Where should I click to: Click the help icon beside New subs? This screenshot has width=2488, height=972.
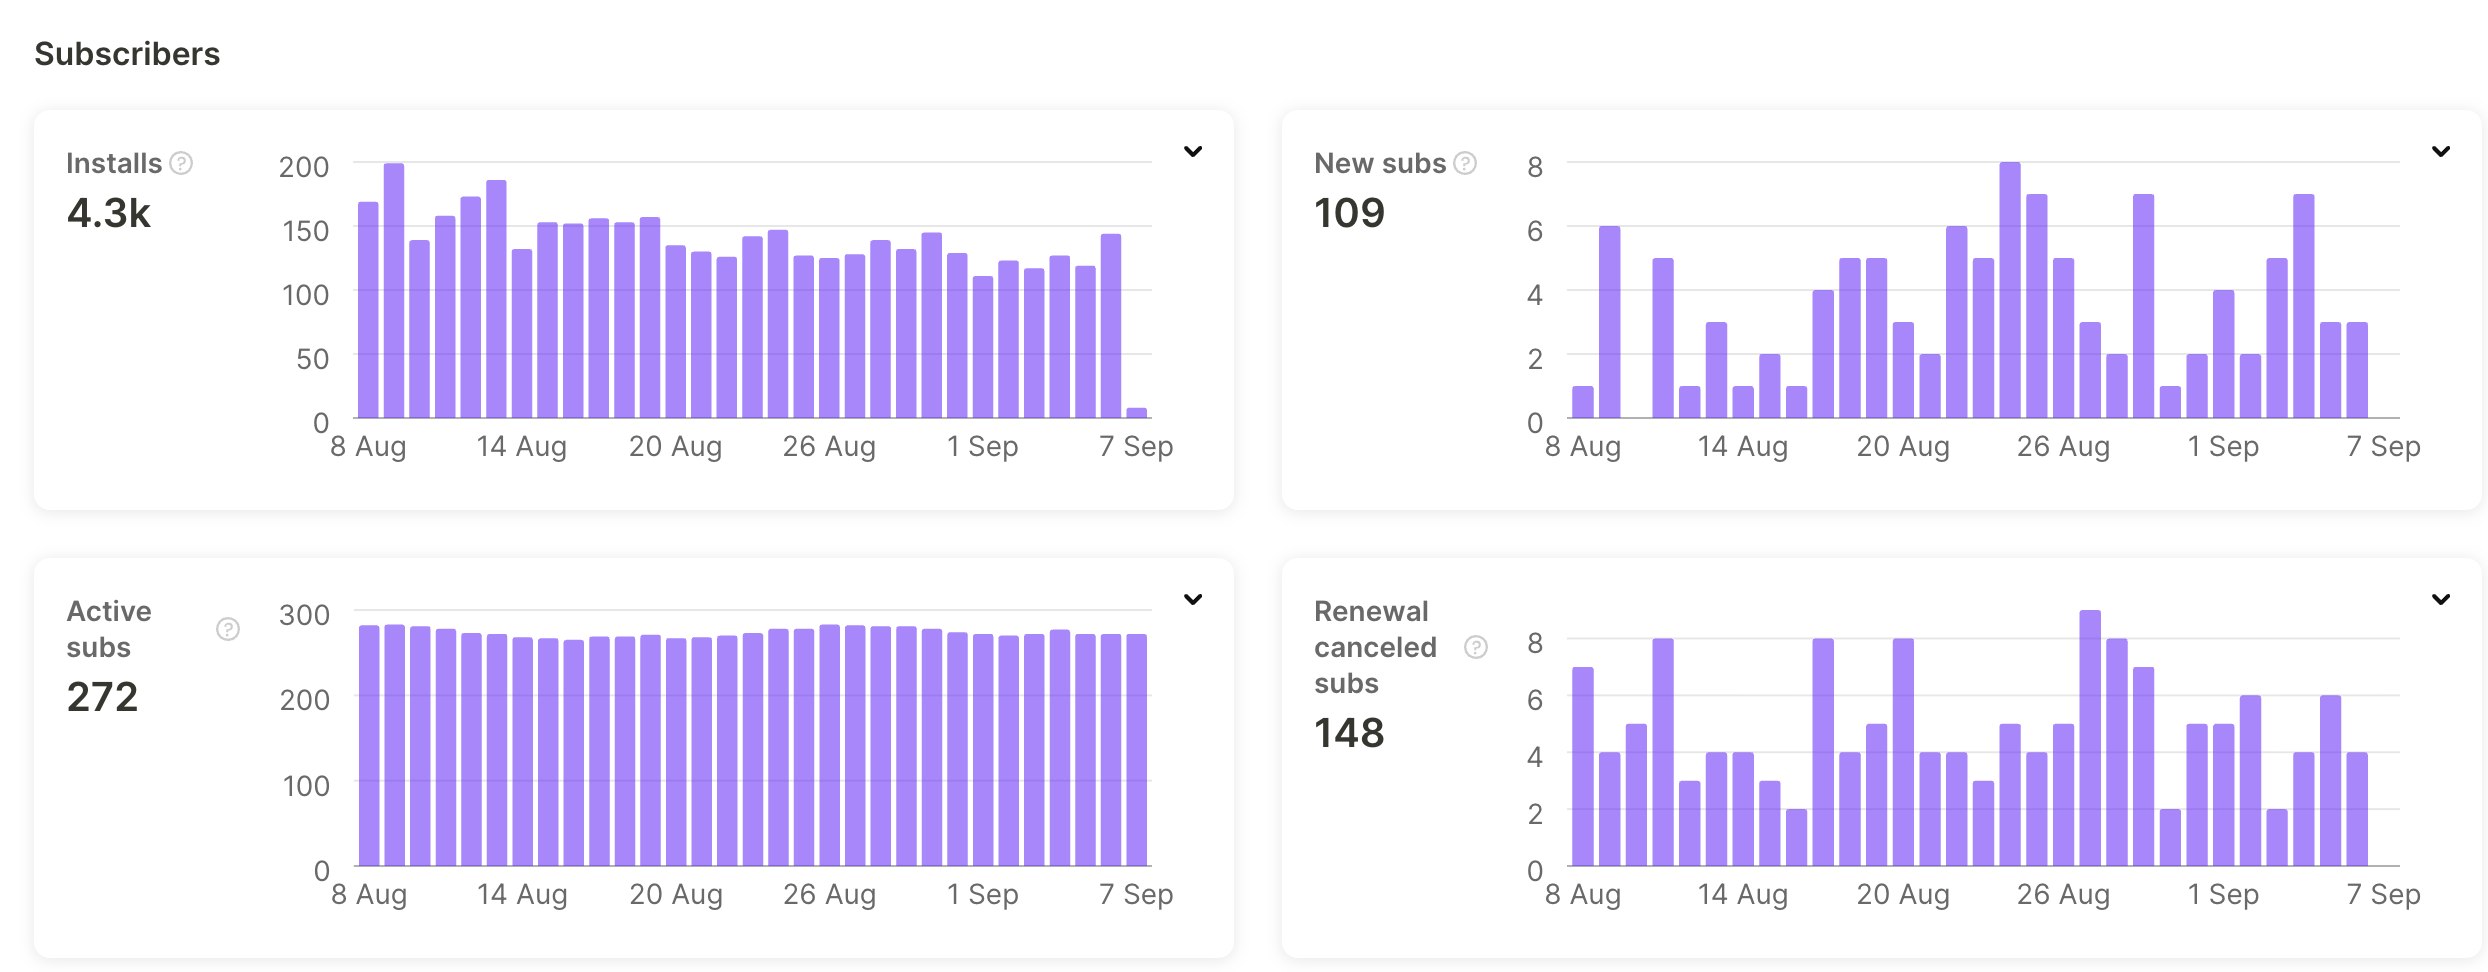click(1465, 163)
